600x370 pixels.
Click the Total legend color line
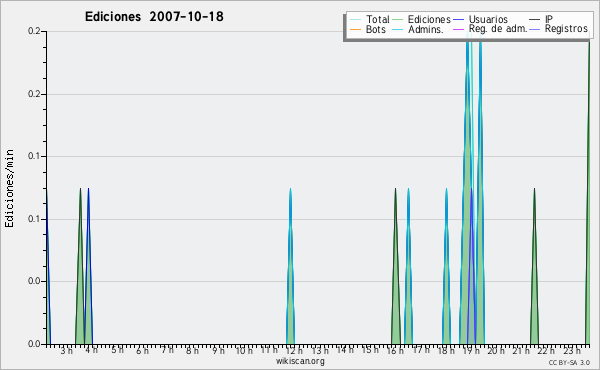355,20
